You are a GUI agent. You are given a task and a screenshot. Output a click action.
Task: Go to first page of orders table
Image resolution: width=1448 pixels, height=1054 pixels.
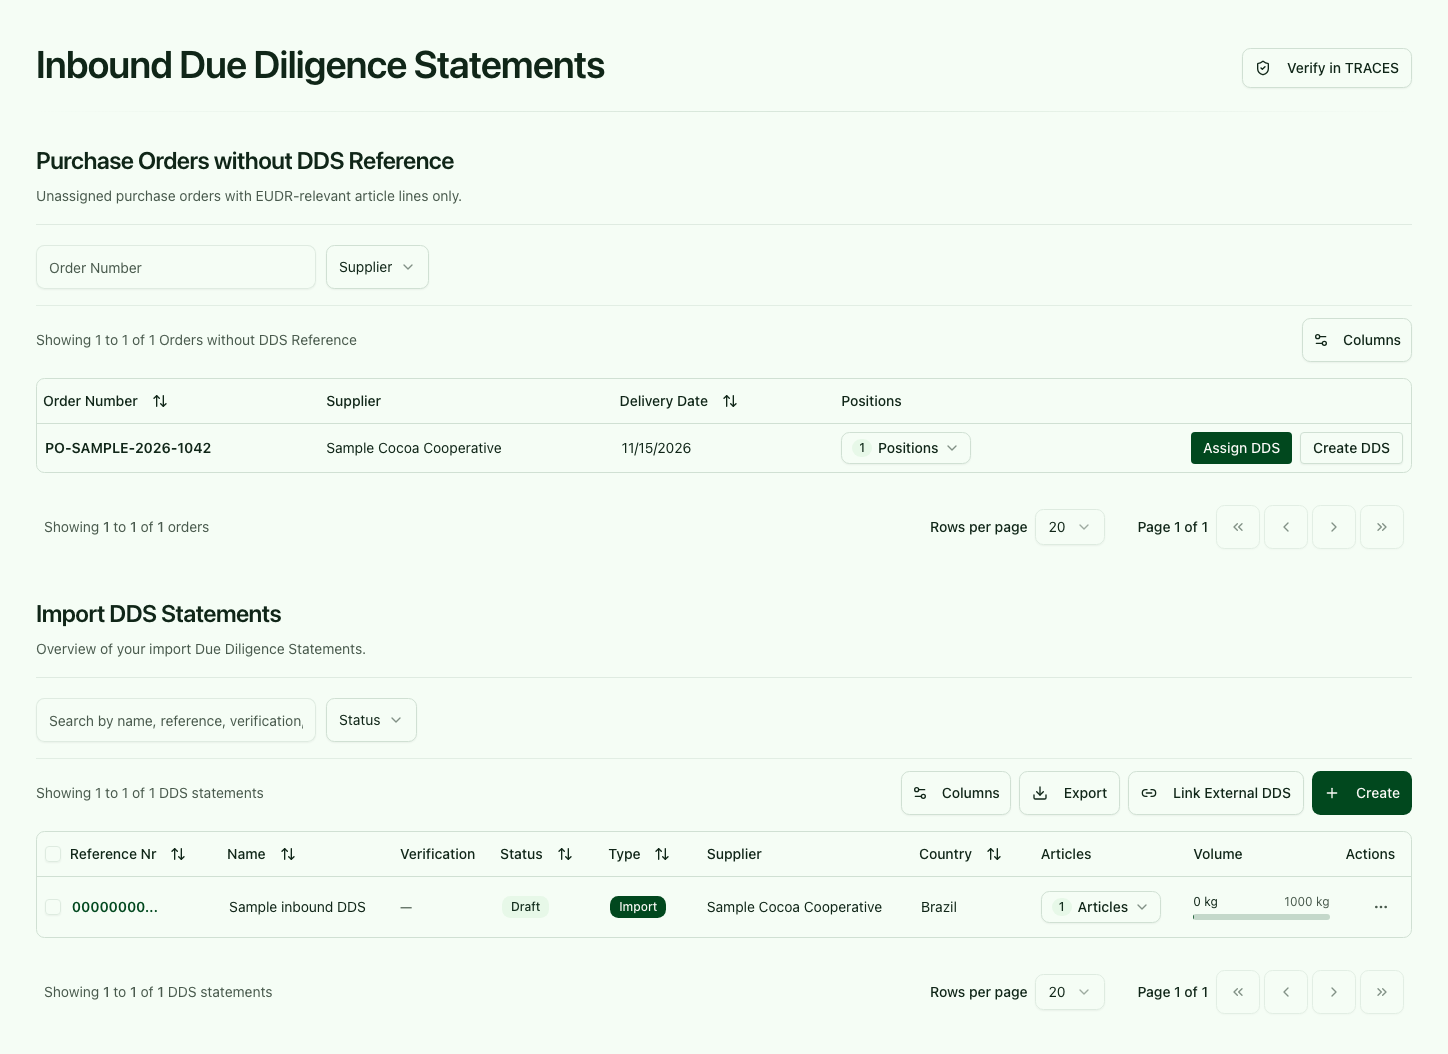[1238, 527]
